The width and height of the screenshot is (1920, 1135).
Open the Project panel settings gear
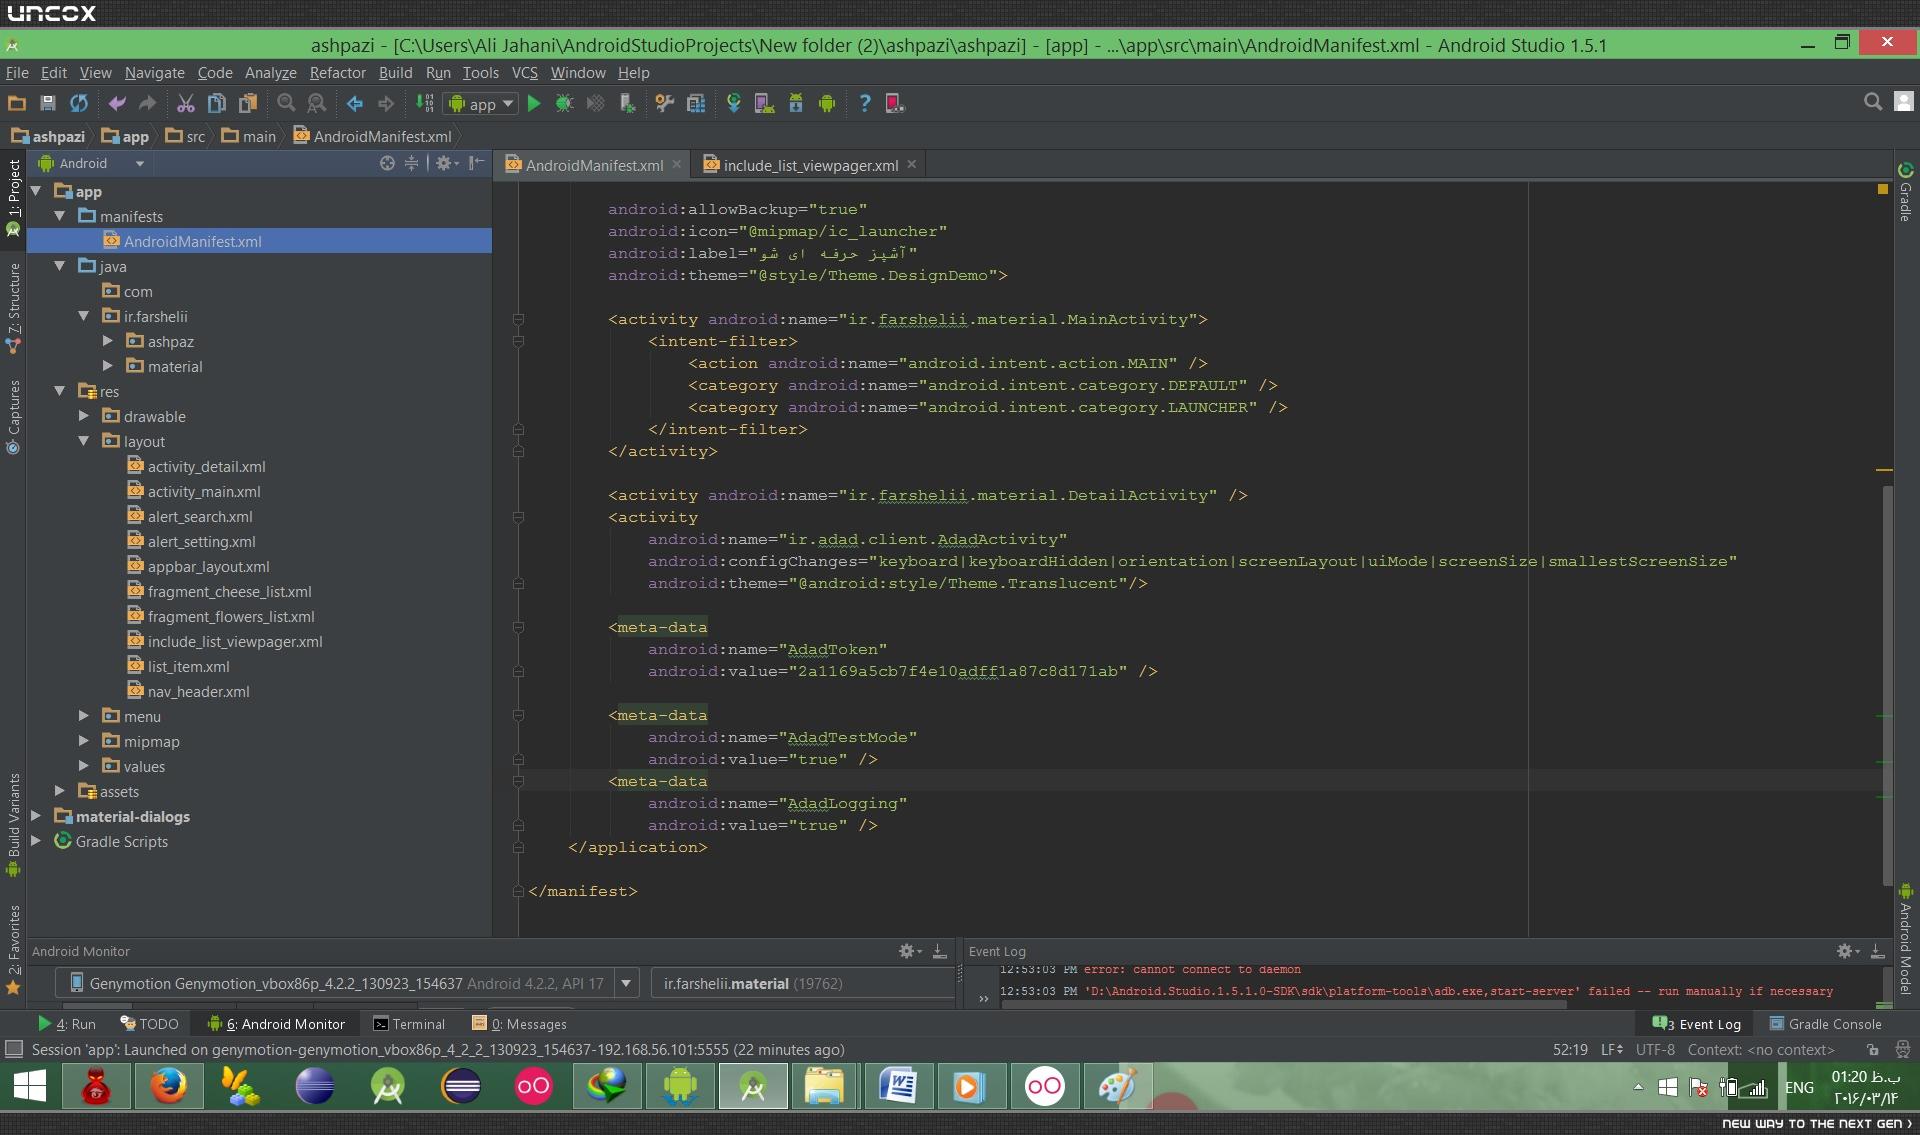pyautogui.click(x=446, y=163)
